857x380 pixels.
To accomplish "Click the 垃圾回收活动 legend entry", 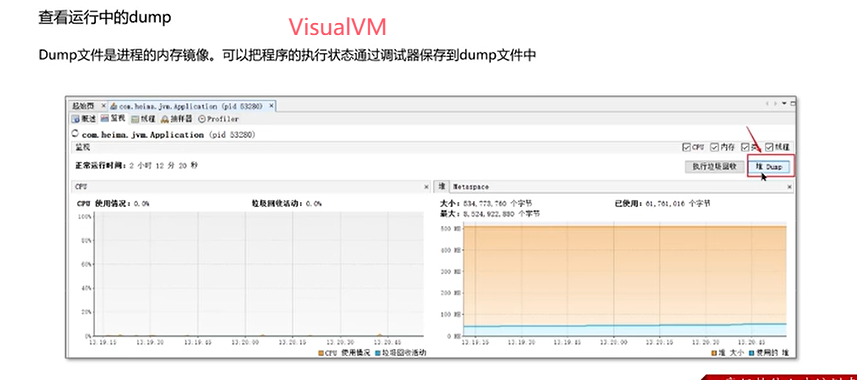I will click(x=401, y=353).
